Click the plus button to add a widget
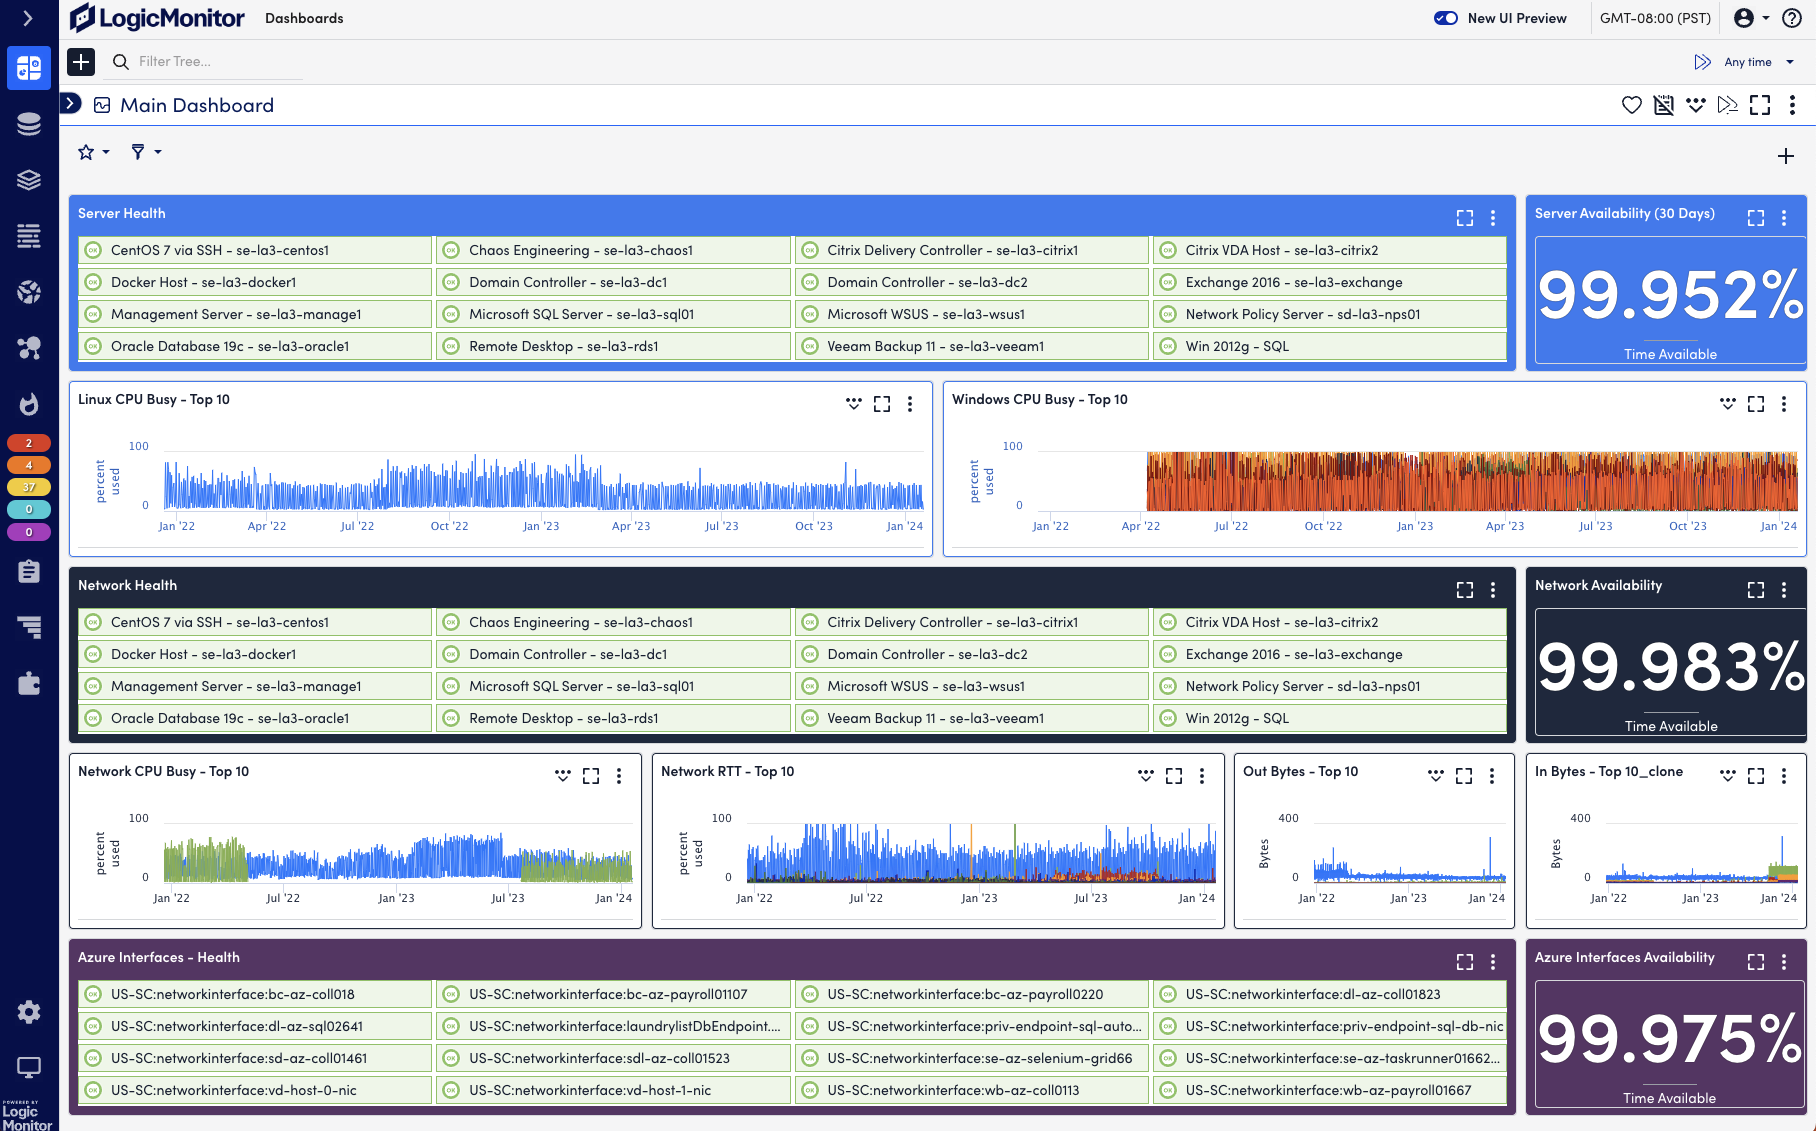Screen dimensions: 1816x1131 pos(1787,155)
